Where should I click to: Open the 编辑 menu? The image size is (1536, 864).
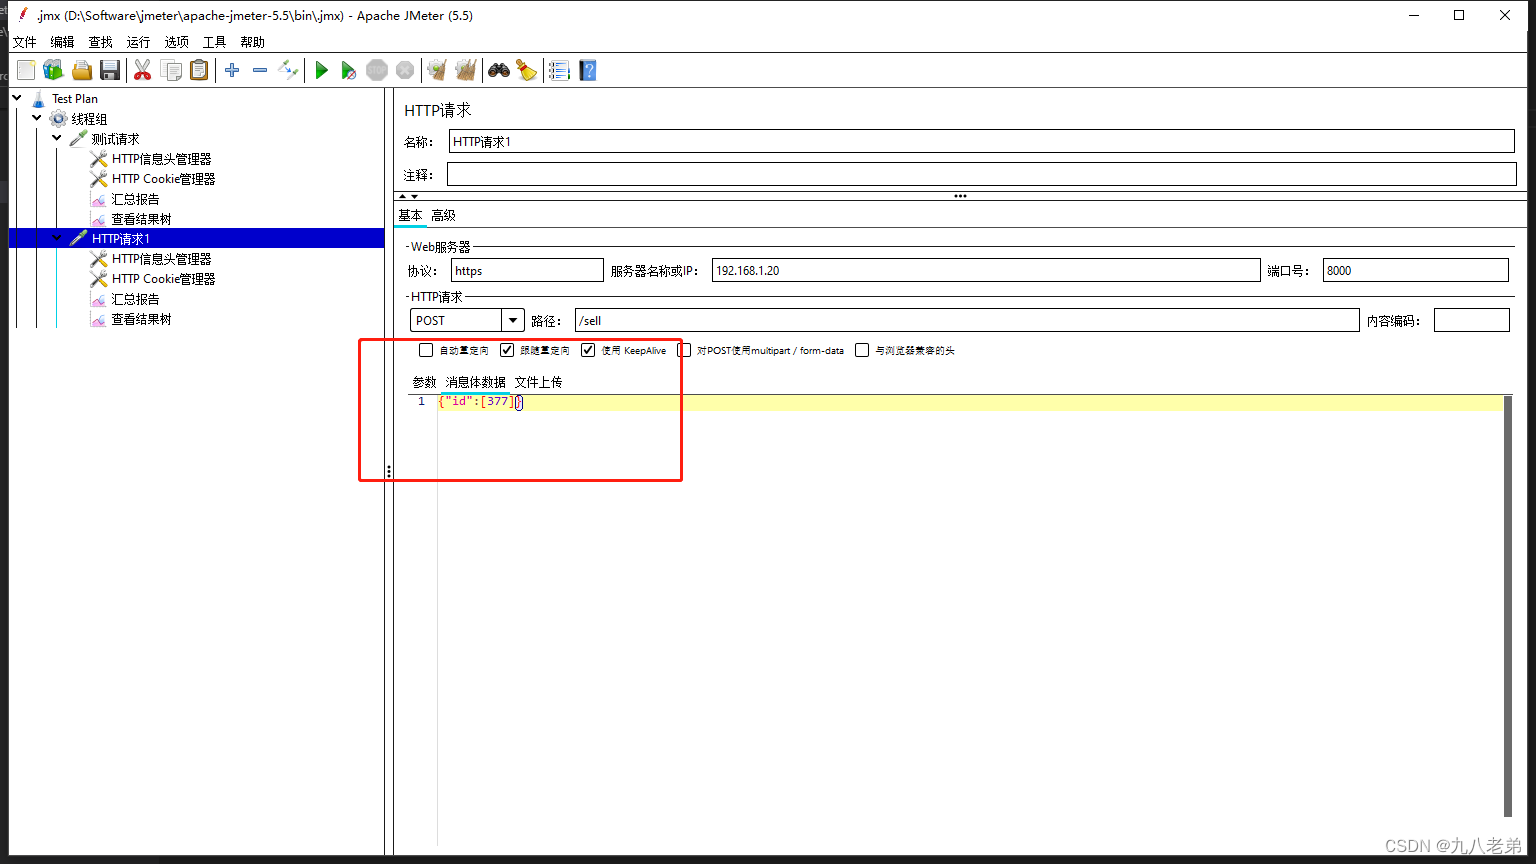(x=62, y=42)
